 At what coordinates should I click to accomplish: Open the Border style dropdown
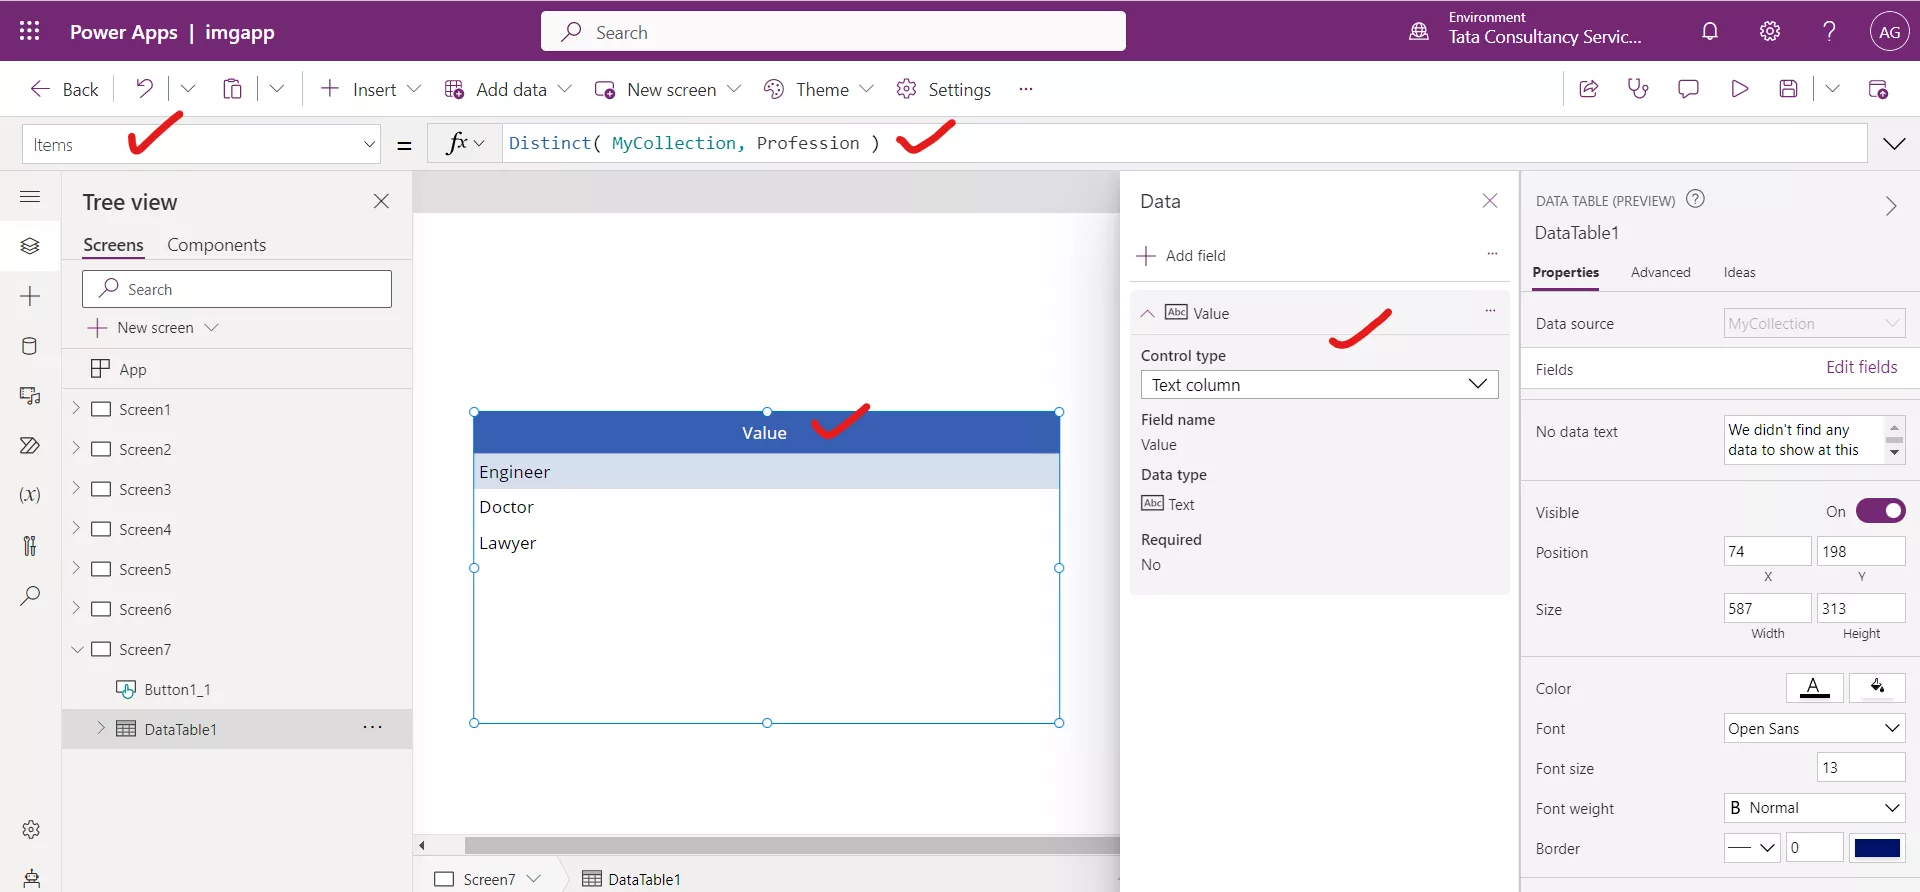click(1751, 847)
